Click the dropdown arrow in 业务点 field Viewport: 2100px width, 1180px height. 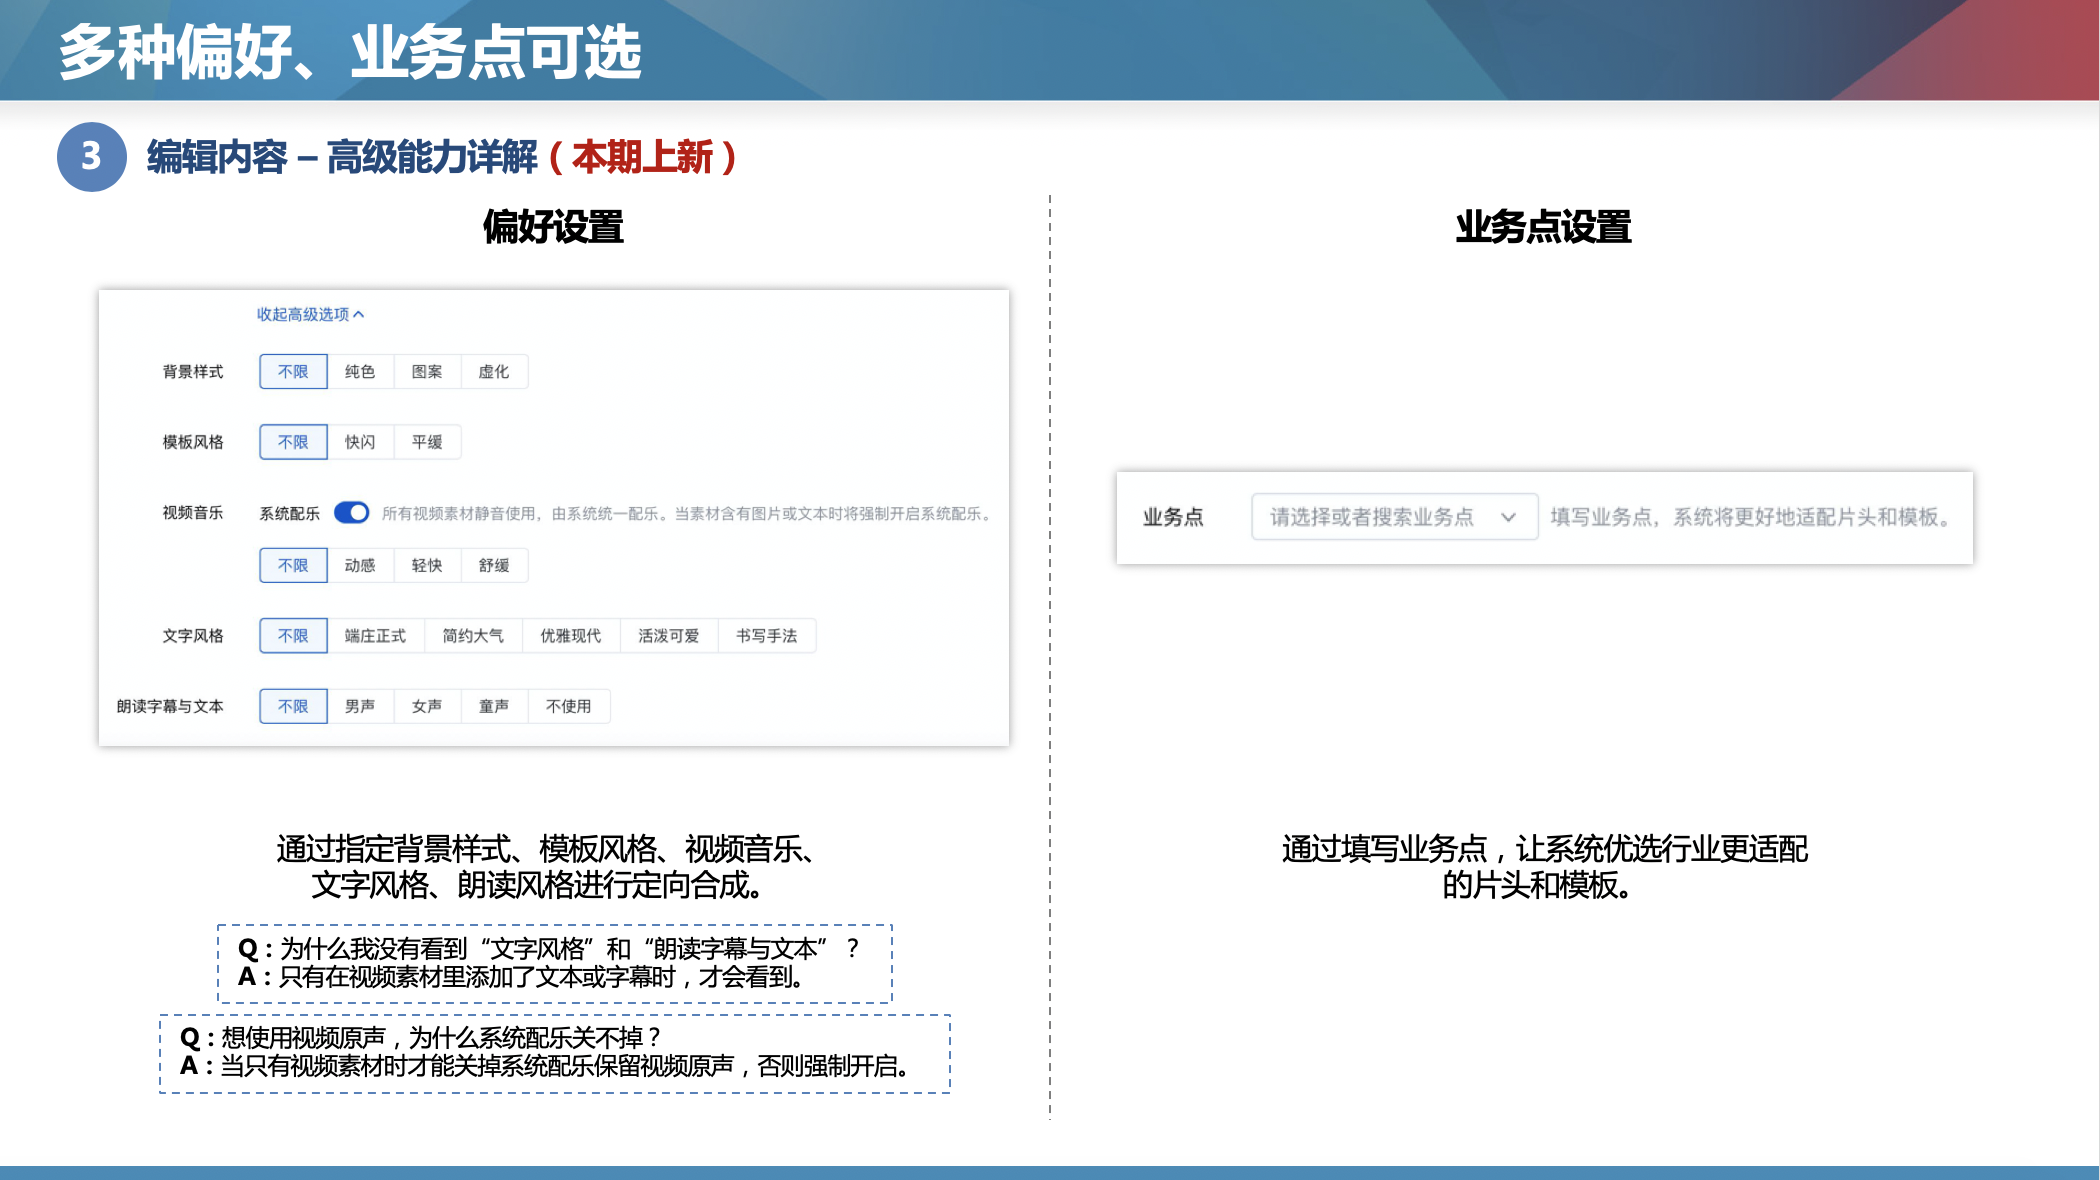[x=1508, y=517]
